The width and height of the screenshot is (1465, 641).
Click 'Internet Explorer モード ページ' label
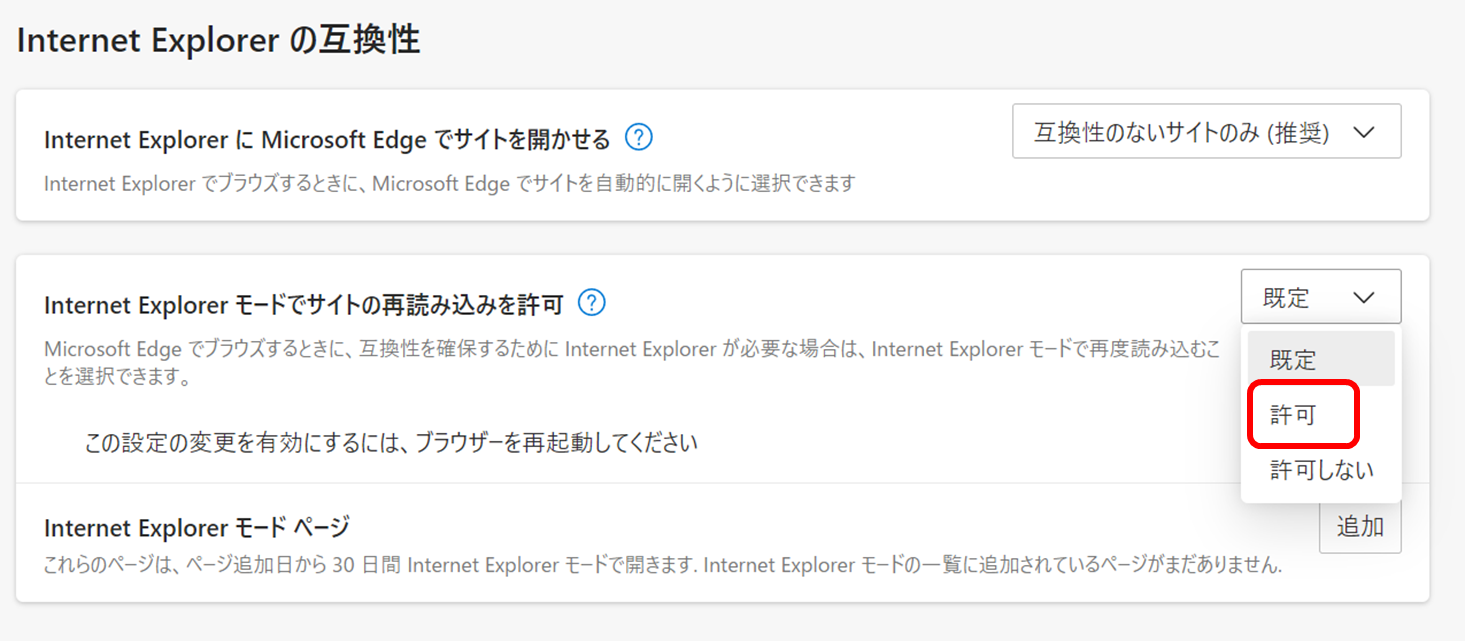196,527
